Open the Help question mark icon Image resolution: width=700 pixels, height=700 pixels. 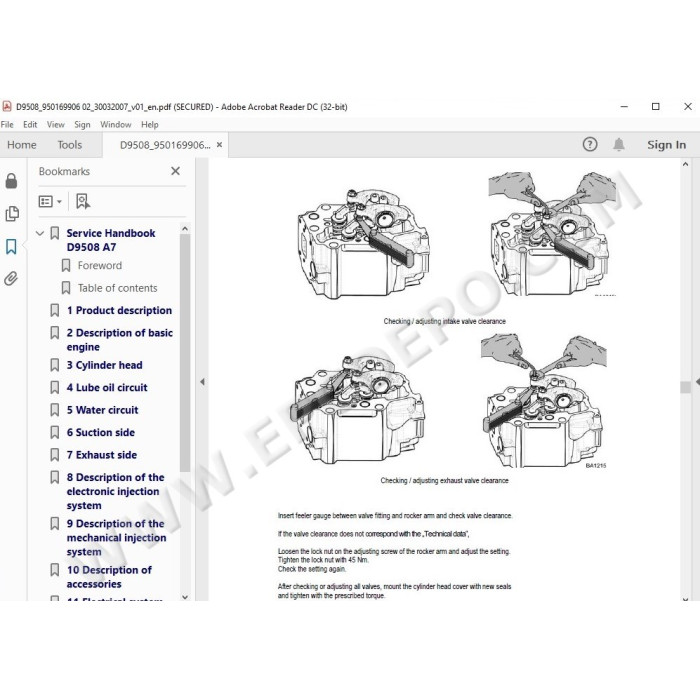[x=590, y=144]
